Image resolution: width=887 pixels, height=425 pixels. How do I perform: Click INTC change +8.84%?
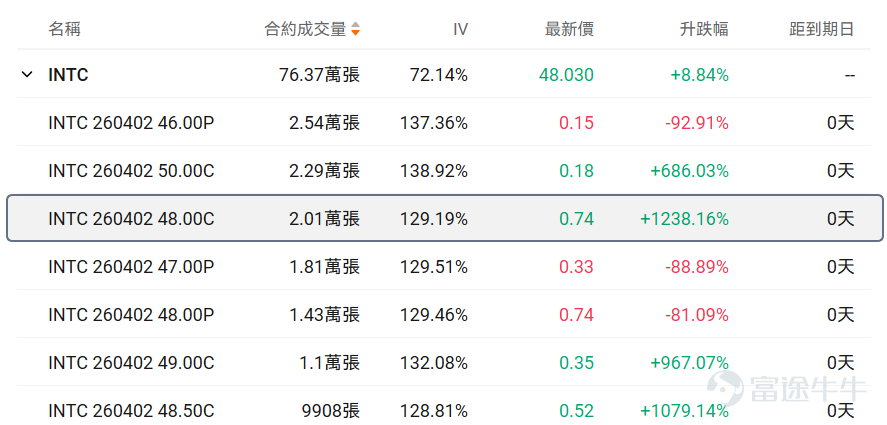(700, 75)
